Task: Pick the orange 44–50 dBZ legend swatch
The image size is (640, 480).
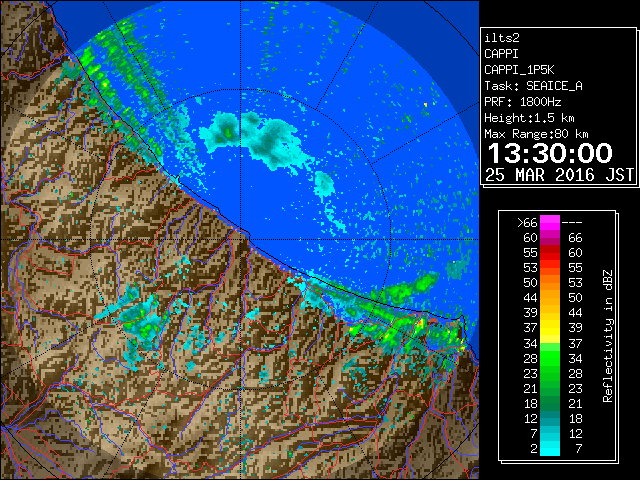Action: coord(550,298)
